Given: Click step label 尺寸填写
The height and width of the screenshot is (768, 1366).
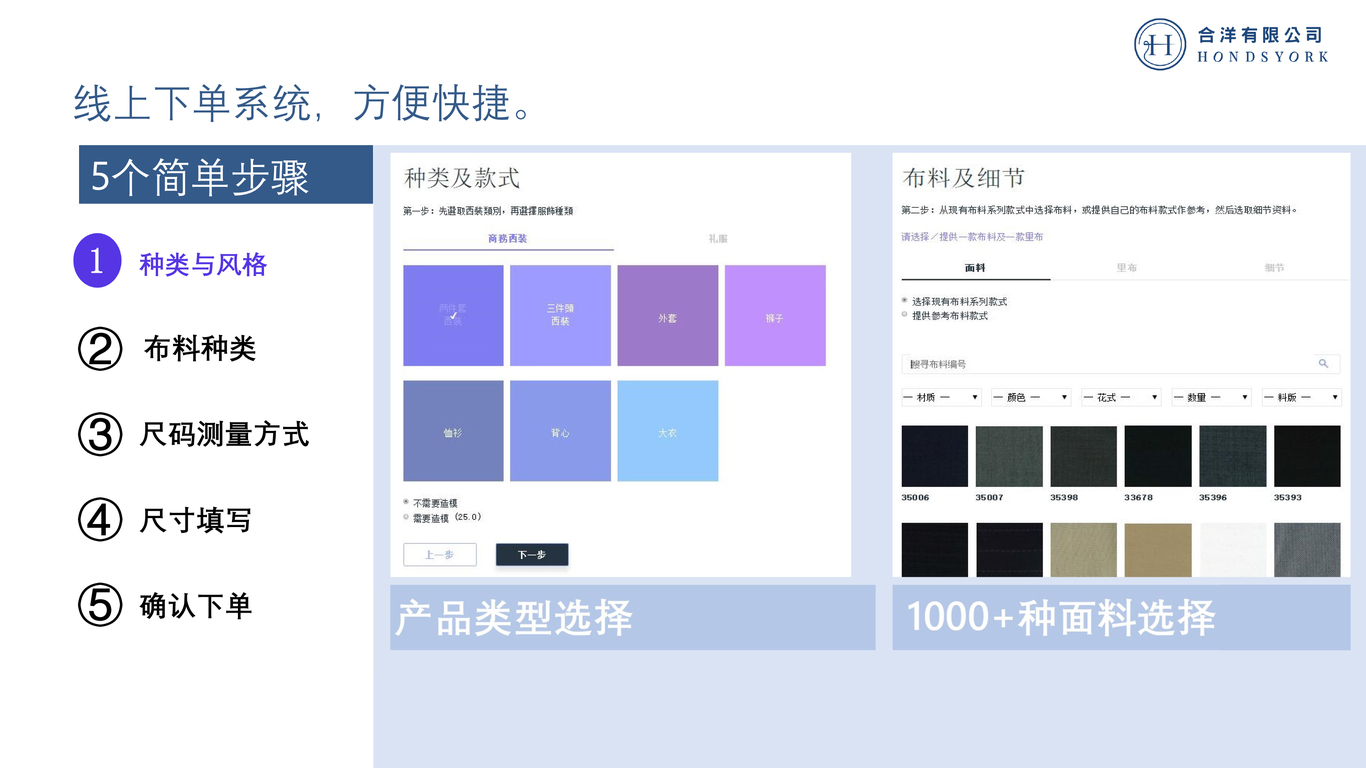Looking at the screenshot, I should point(196,520).
